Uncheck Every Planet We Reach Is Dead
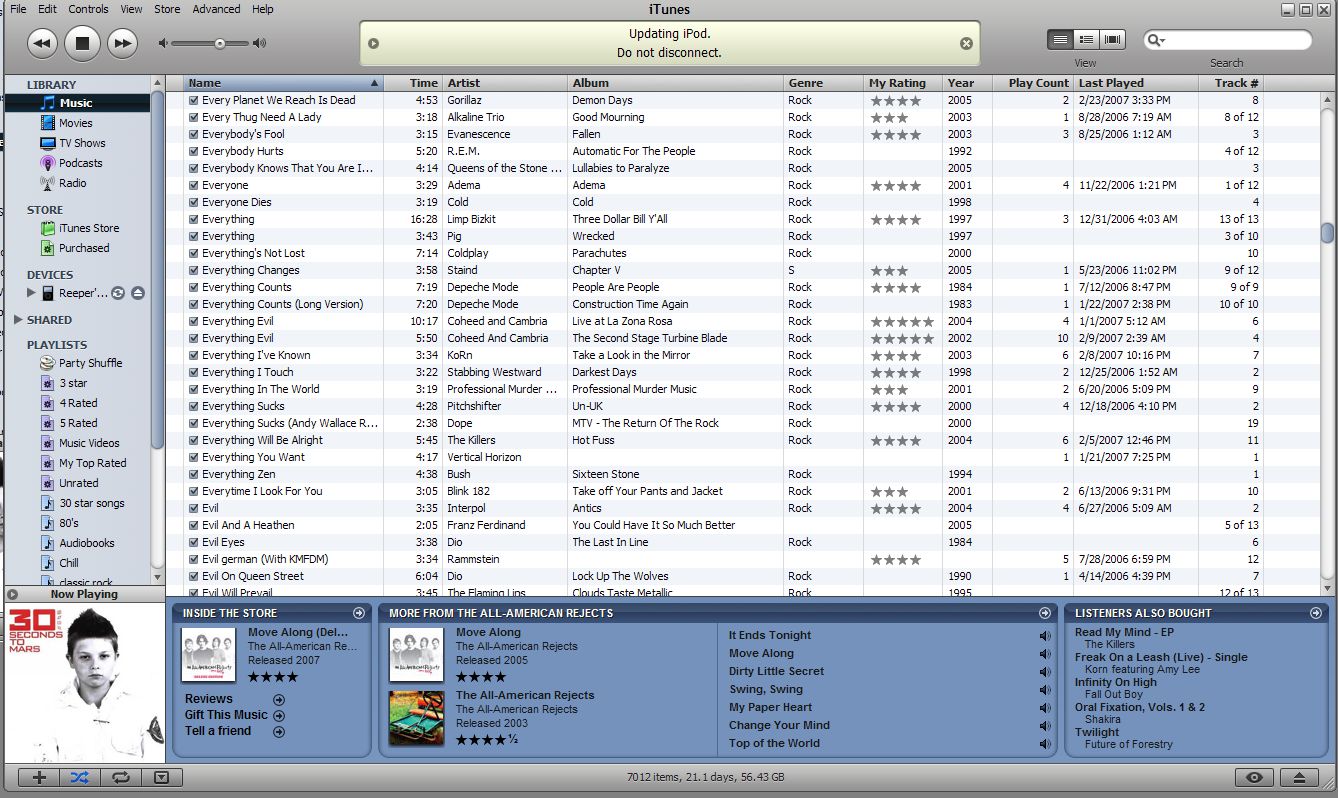This screenshot has width=1338, height=798. pos(194,100)
